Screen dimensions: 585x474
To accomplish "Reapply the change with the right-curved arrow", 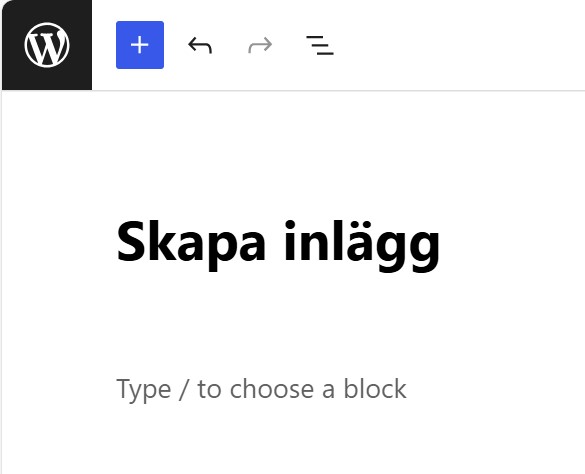I will click(x=260, y=45).
